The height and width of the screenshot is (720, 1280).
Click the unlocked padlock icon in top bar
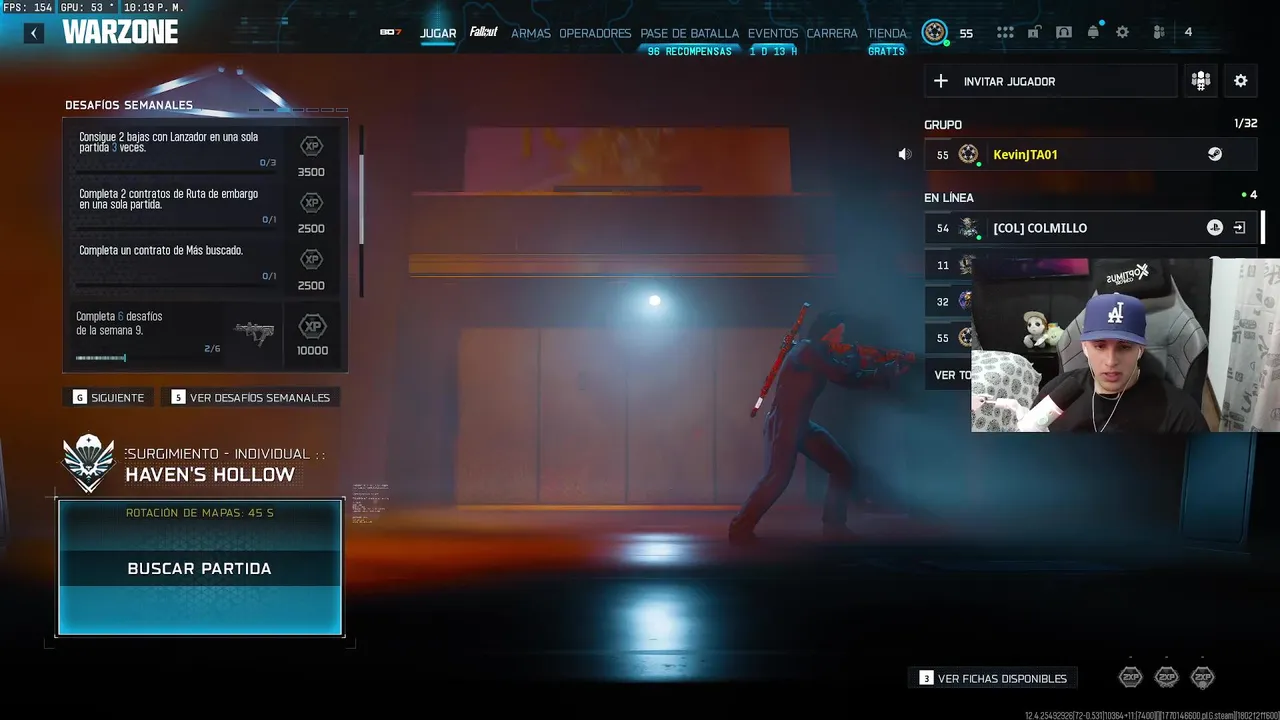tap(1034, 32)
